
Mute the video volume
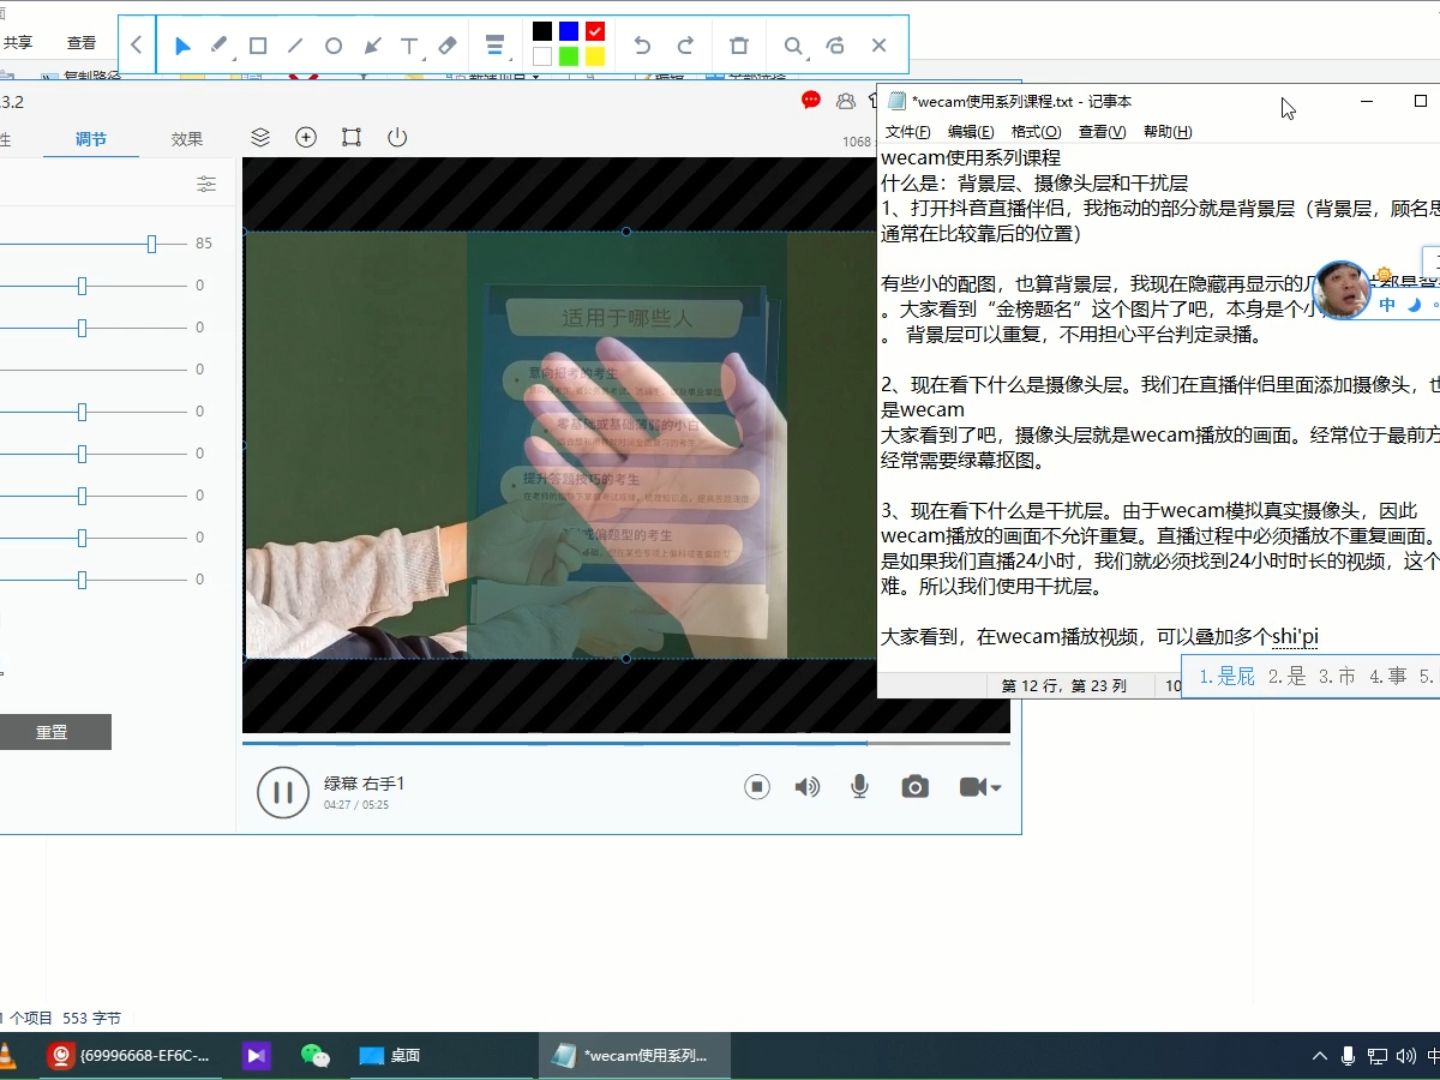807,787
